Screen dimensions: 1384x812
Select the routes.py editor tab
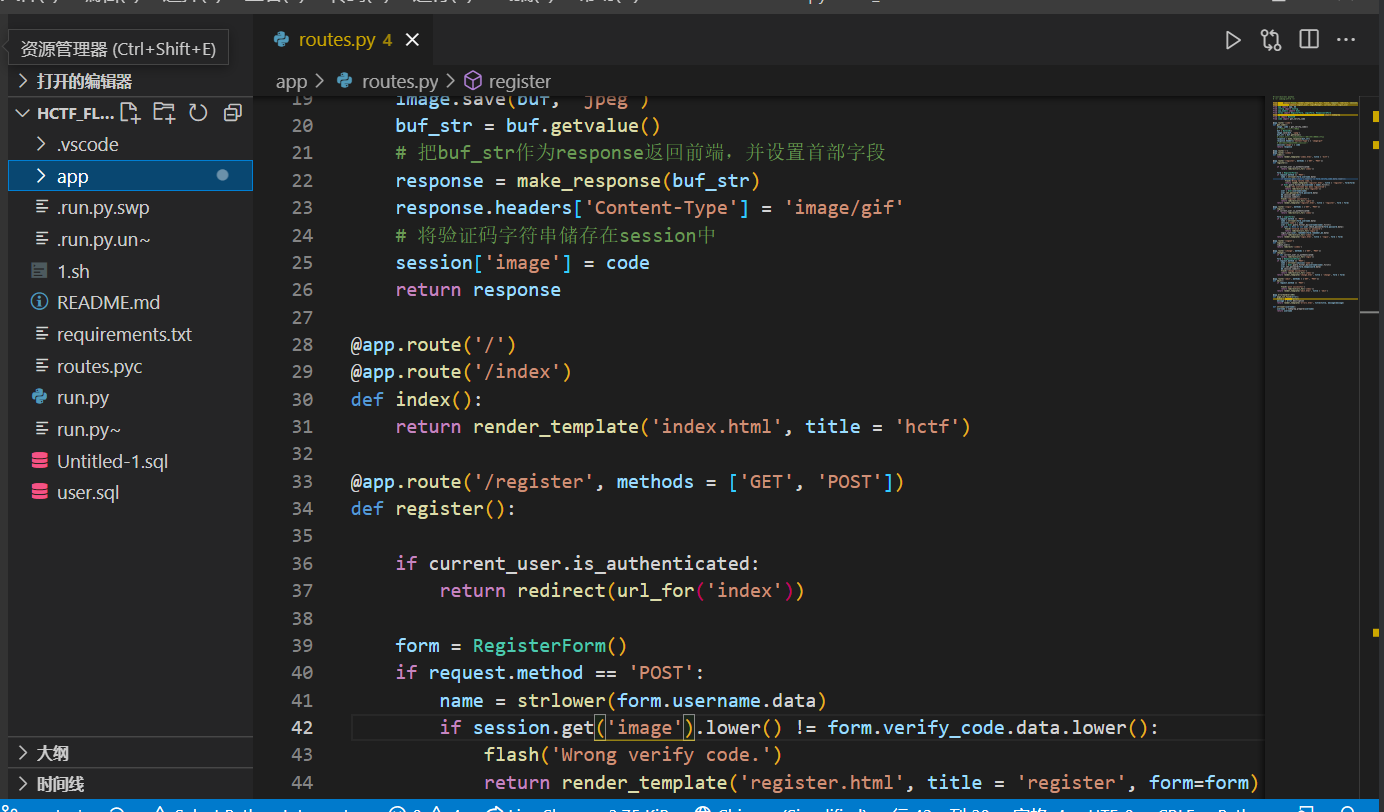(x=335, y=40)
